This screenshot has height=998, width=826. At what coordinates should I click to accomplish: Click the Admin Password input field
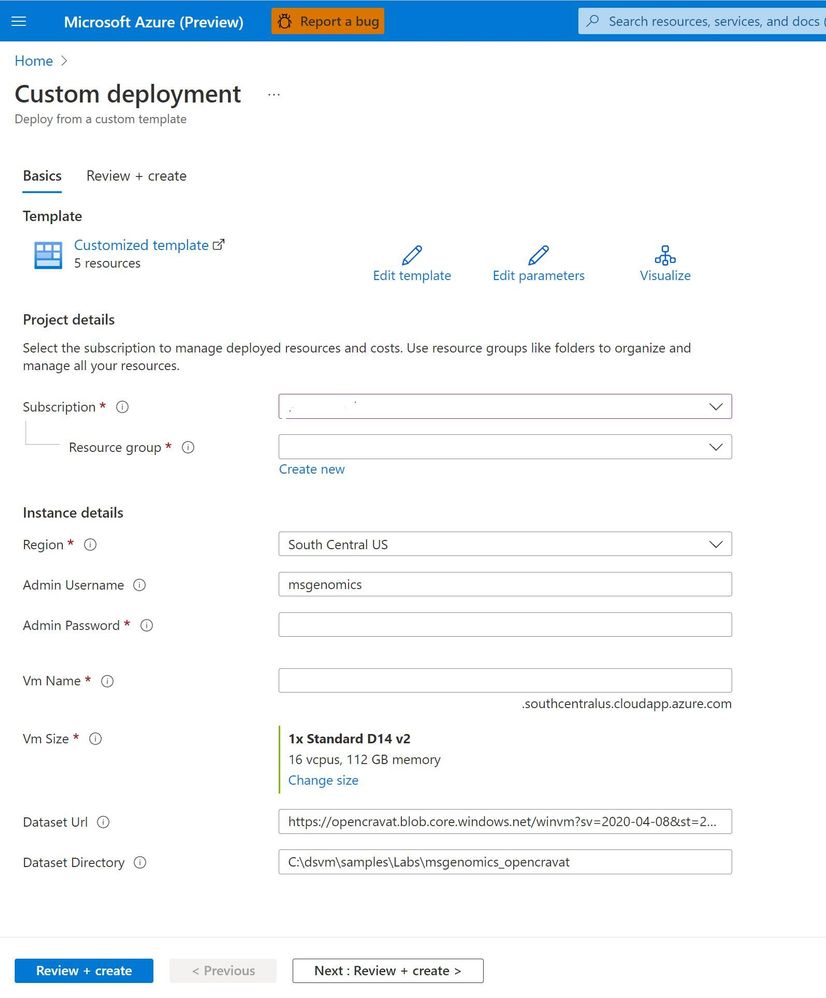[505, 625]
